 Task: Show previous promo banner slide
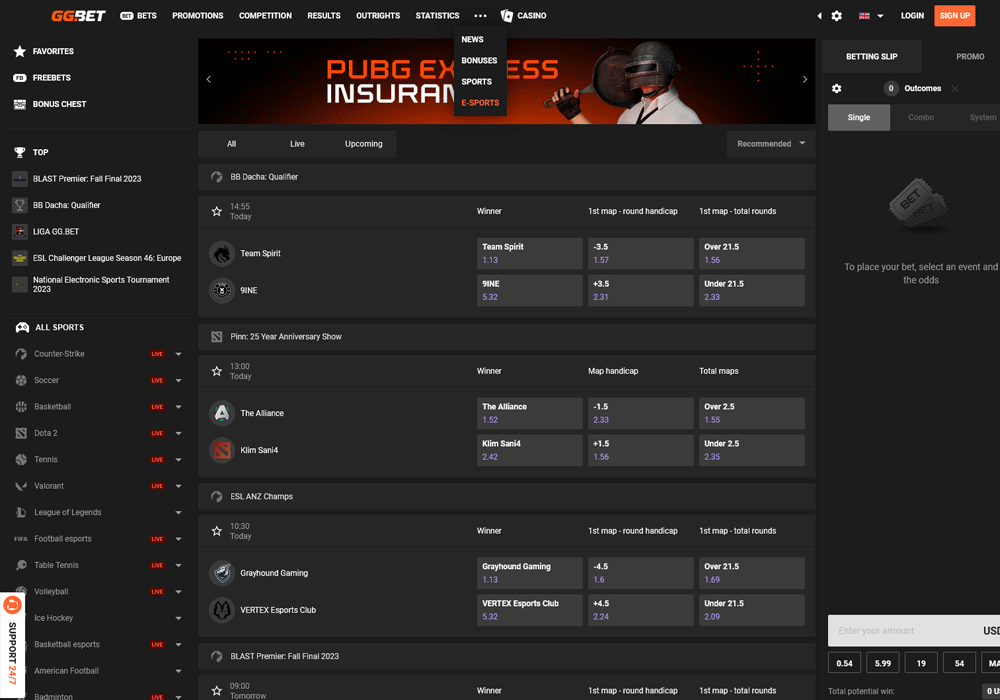(x=209, y=80)
